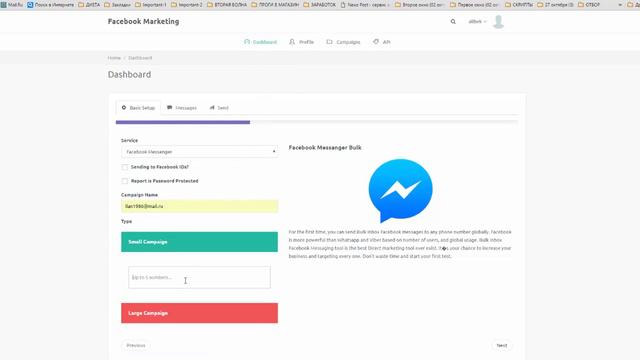Switch to the Messages tab
The width and height of the screenshot is (640, 360).
(182, 108)
